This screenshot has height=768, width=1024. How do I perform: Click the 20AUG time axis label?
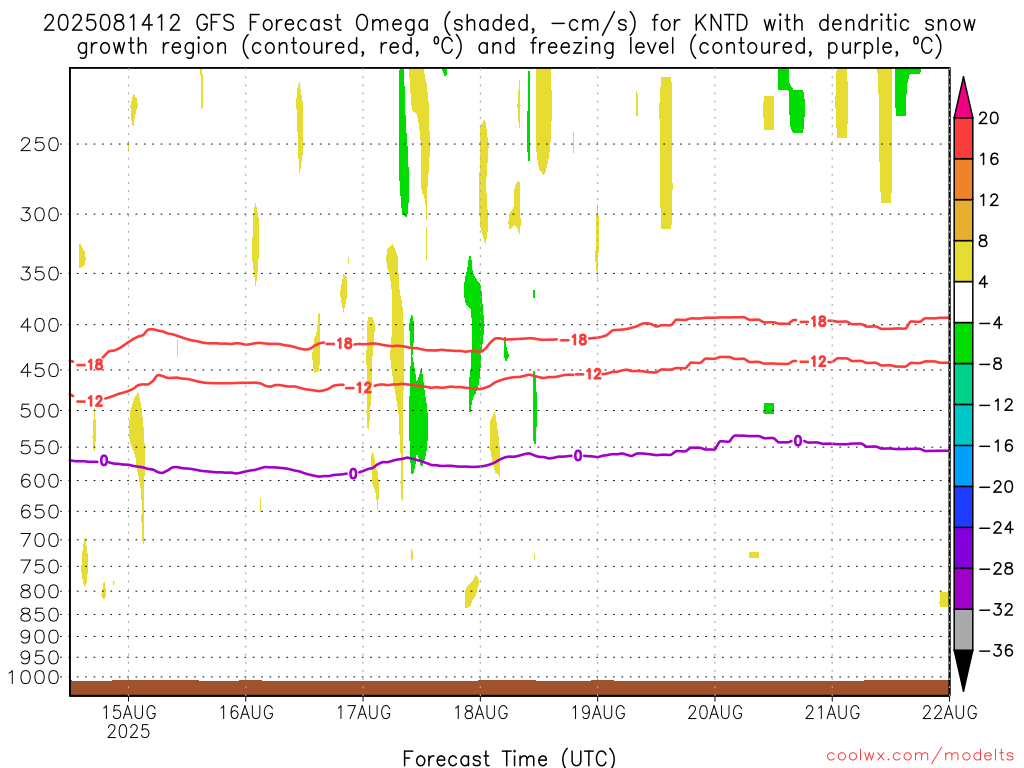click(715, 712)
